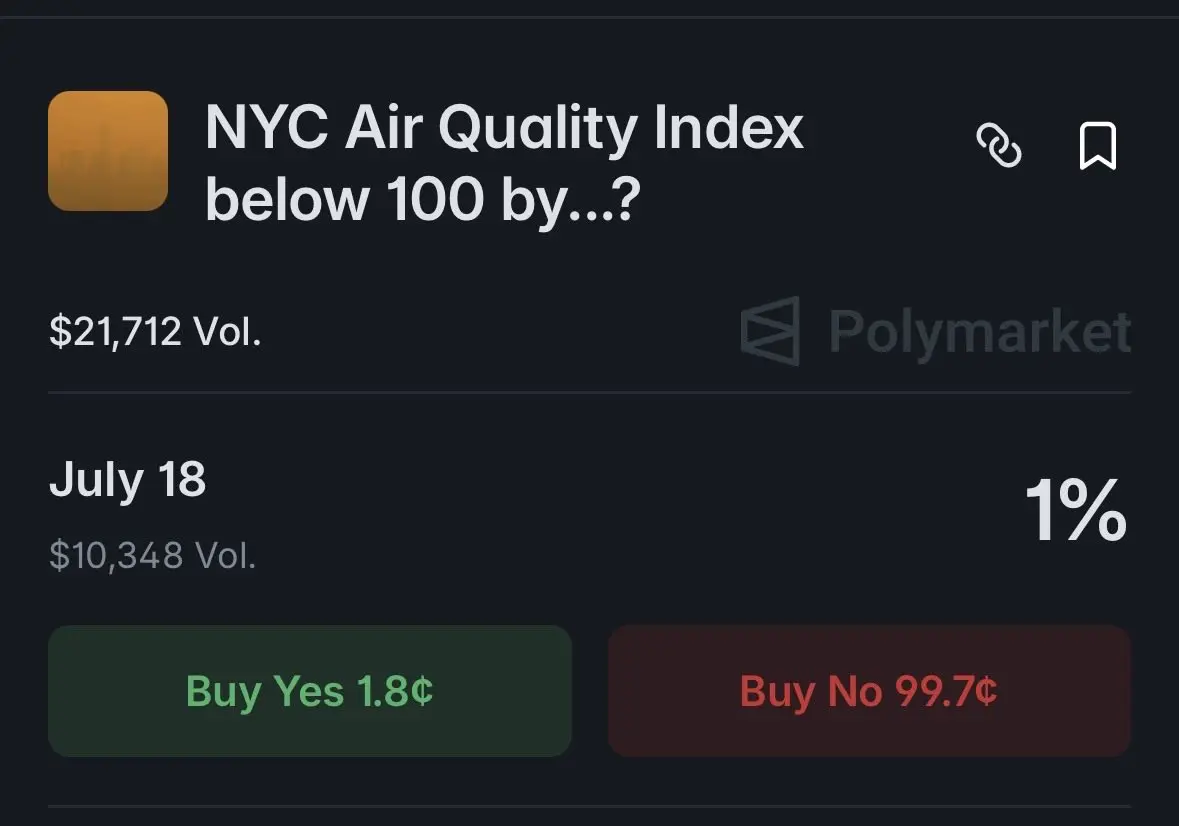Click the divider below total volume
Screen dimensions: 1179x826
point(590,392)
